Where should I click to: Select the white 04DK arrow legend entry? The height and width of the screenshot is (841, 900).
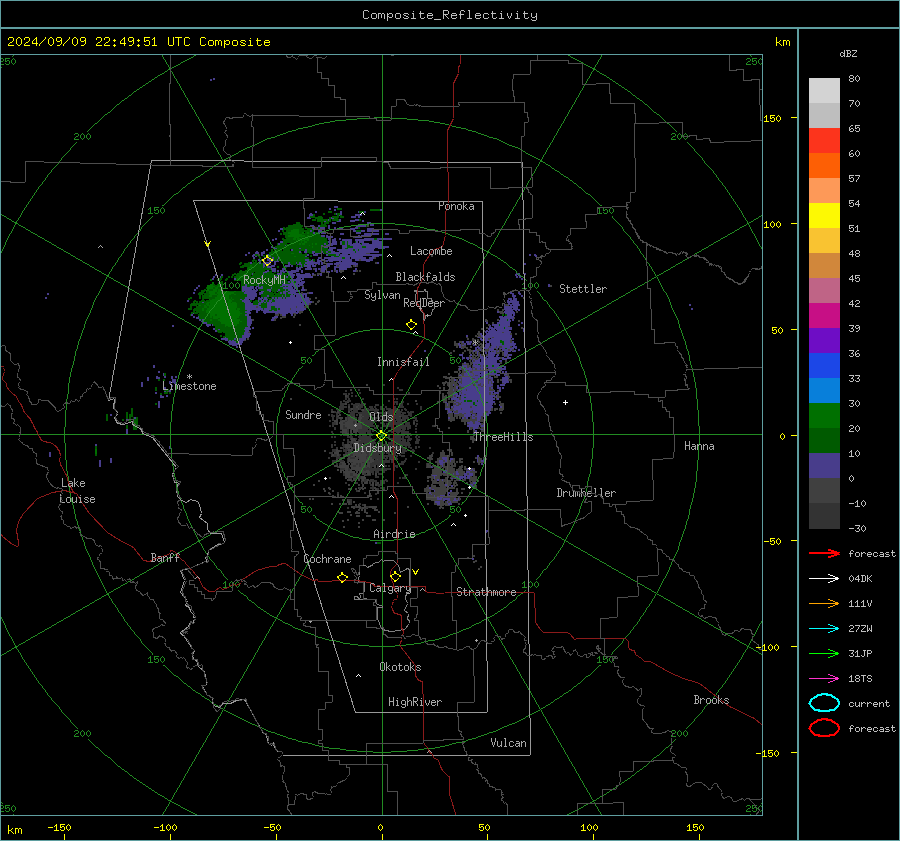pyautogui.click(x=824, y=579)
